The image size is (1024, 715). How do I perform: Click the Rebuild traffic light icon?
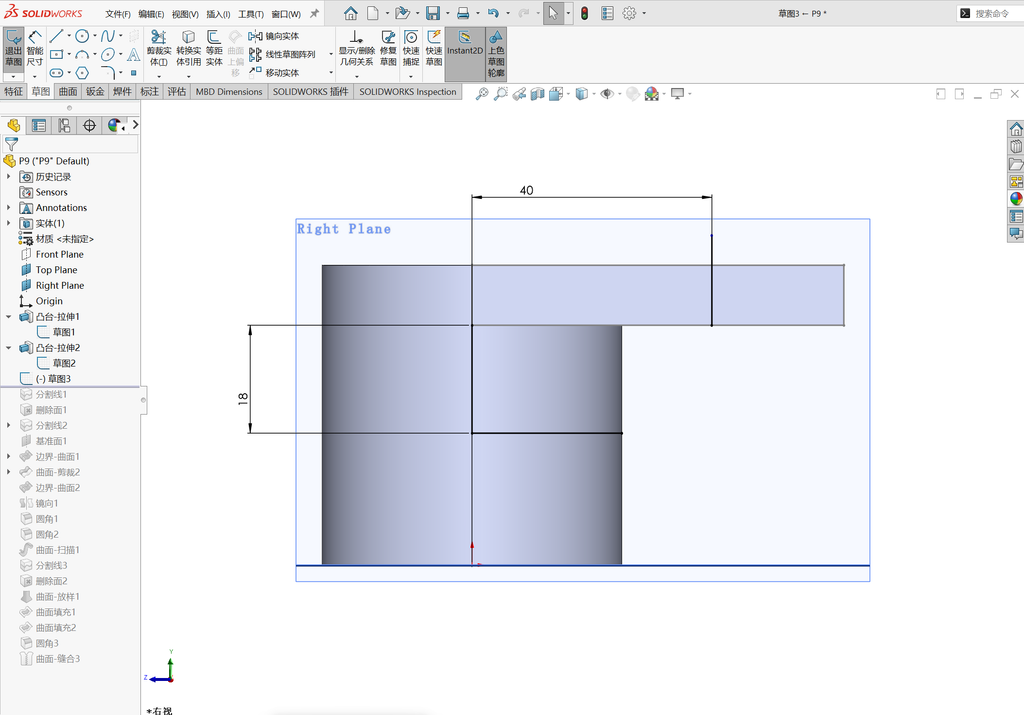coord(584,13)
